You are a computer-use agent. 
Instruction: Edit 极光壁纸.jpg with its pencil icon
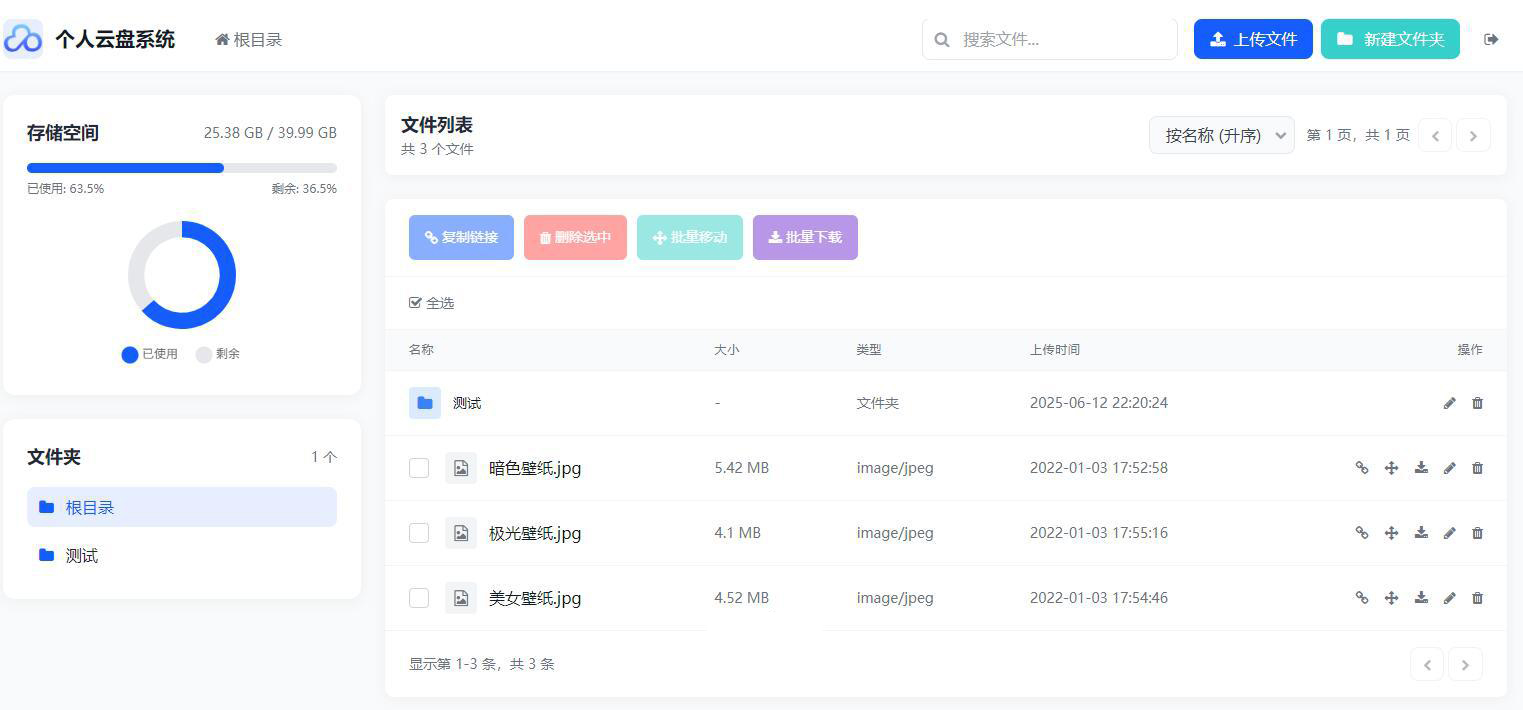click(1449, 532)
